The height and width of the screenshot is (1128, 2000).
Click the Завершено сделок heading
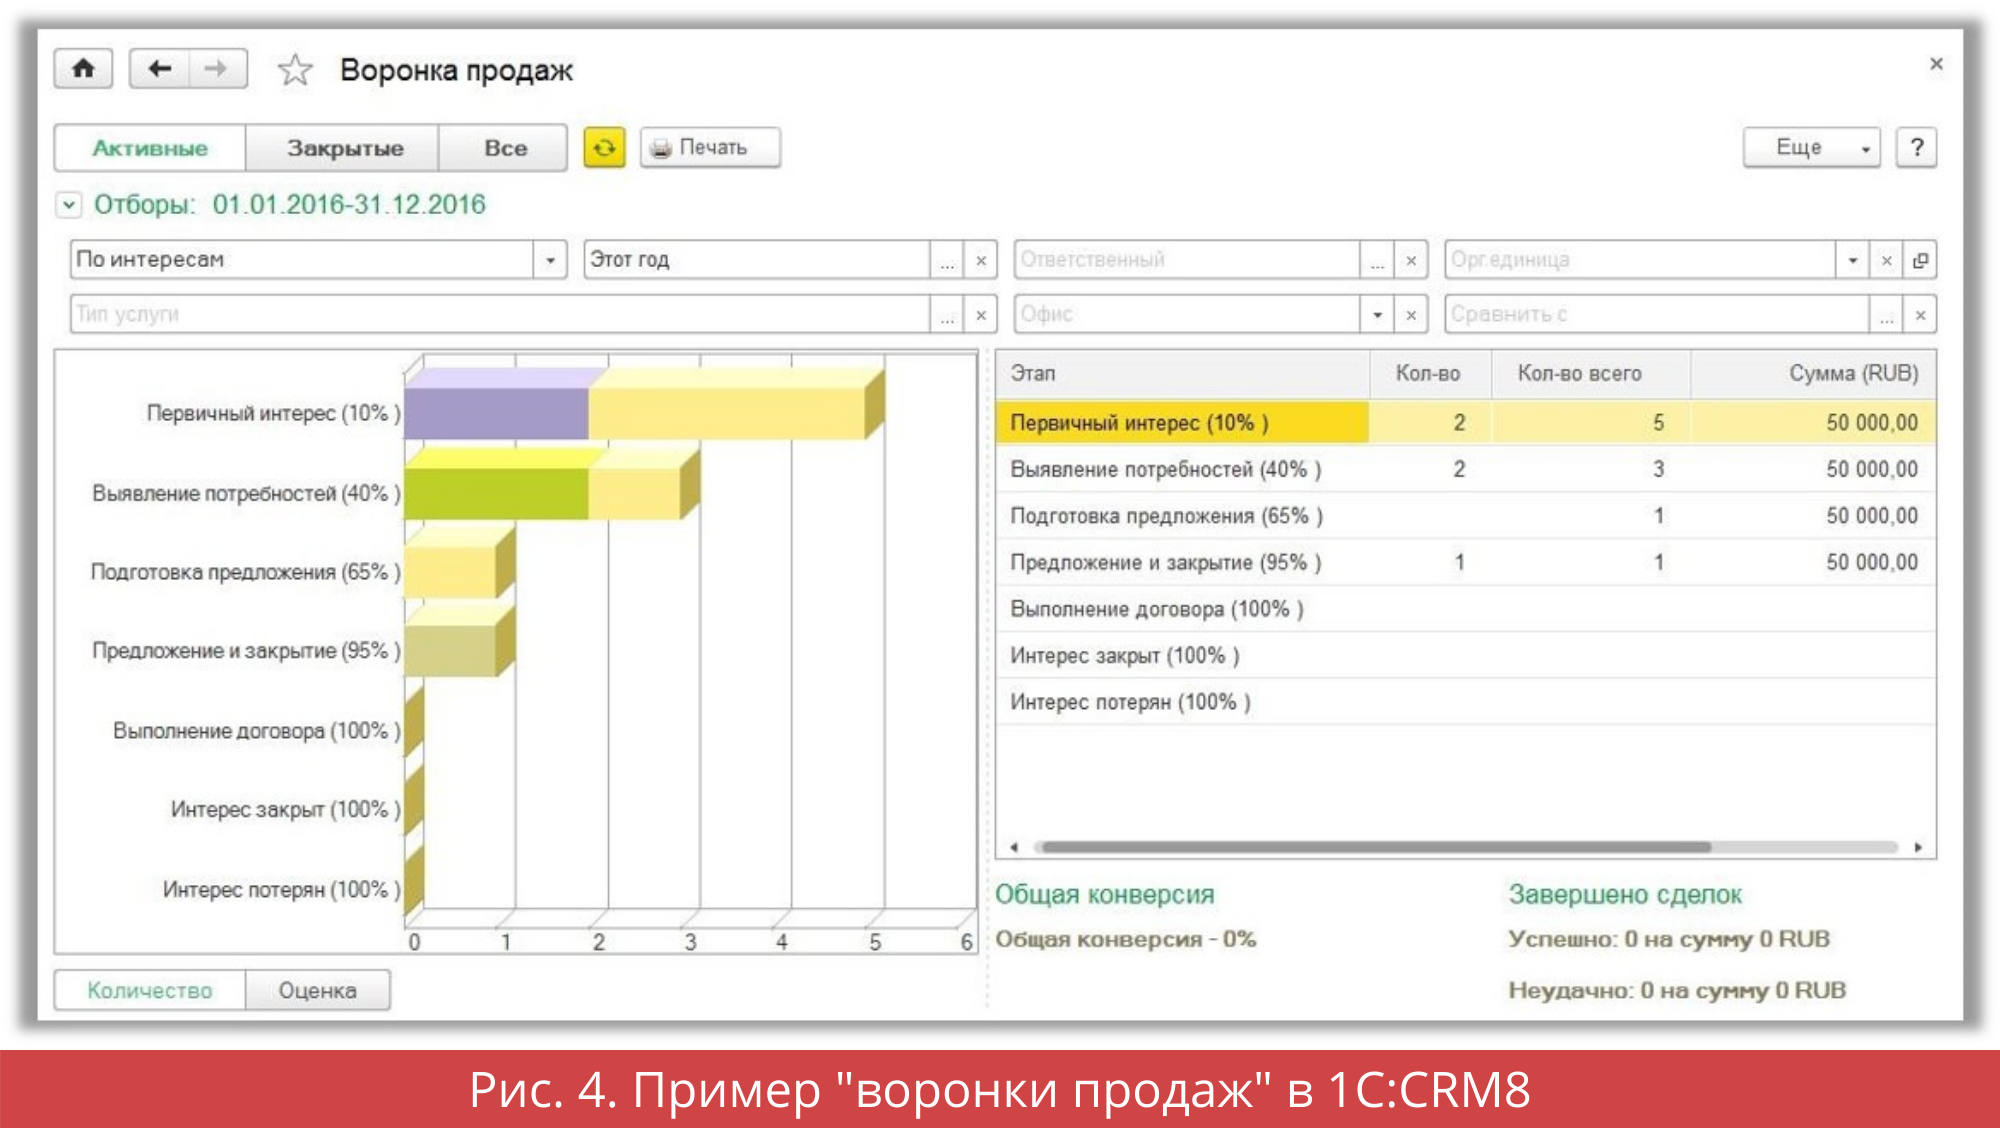tap(1625, 894)
